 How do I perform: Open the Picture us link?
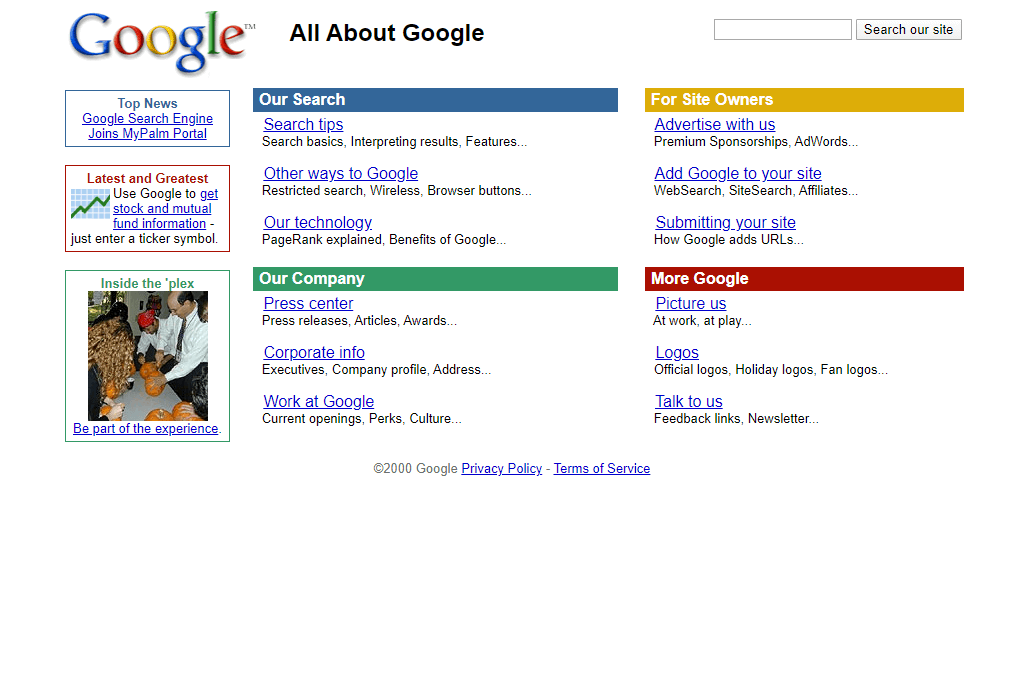(690, 303)
